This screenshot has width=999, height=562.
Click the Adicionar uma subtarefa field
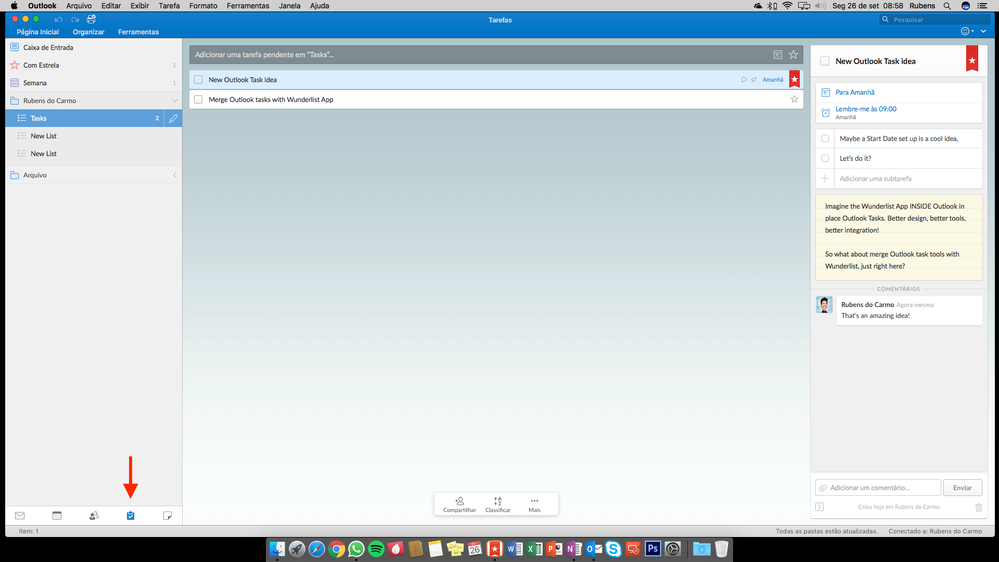coord(898,178)
